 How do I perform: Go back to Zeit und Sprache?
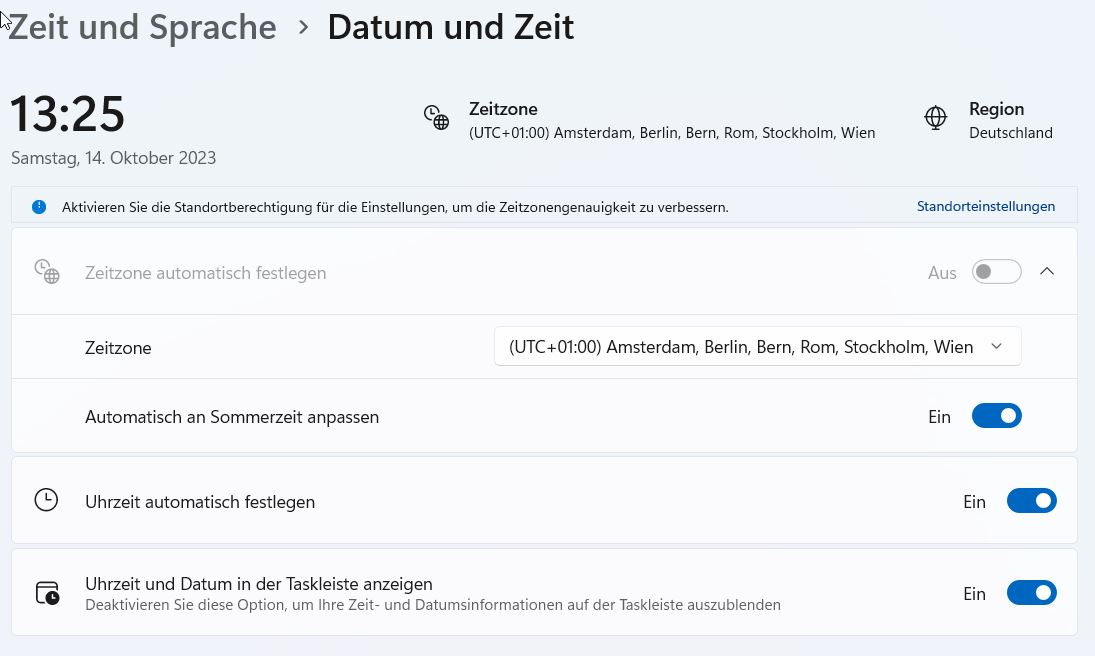(142, 28)
